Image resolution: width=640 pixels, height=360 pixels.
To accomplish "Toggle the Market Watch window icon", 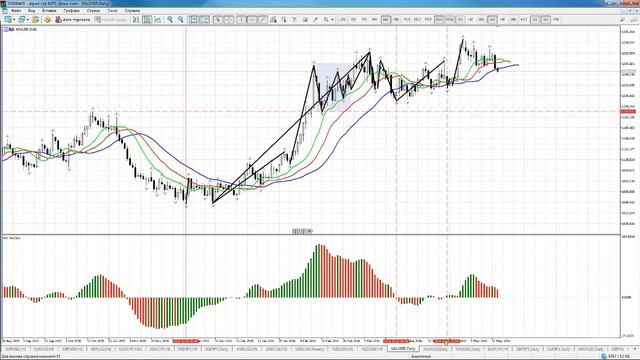I will [35, 20].
